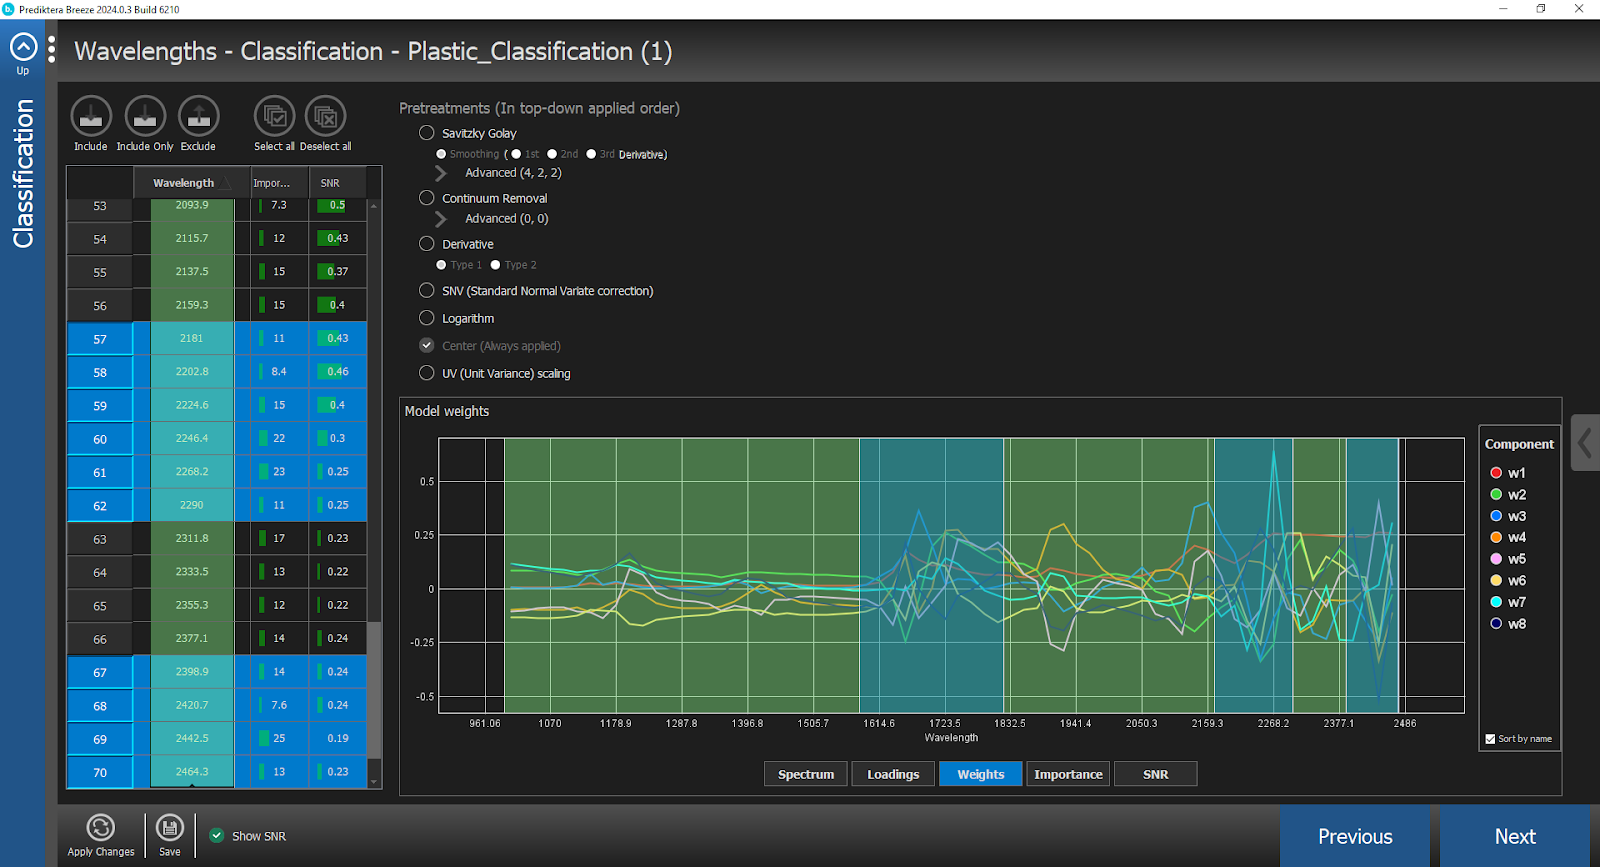The height and width of the screenshot is (867, 1600).
Task: Enable Savitzky Golay pretreatment
Action: (427, 133)
